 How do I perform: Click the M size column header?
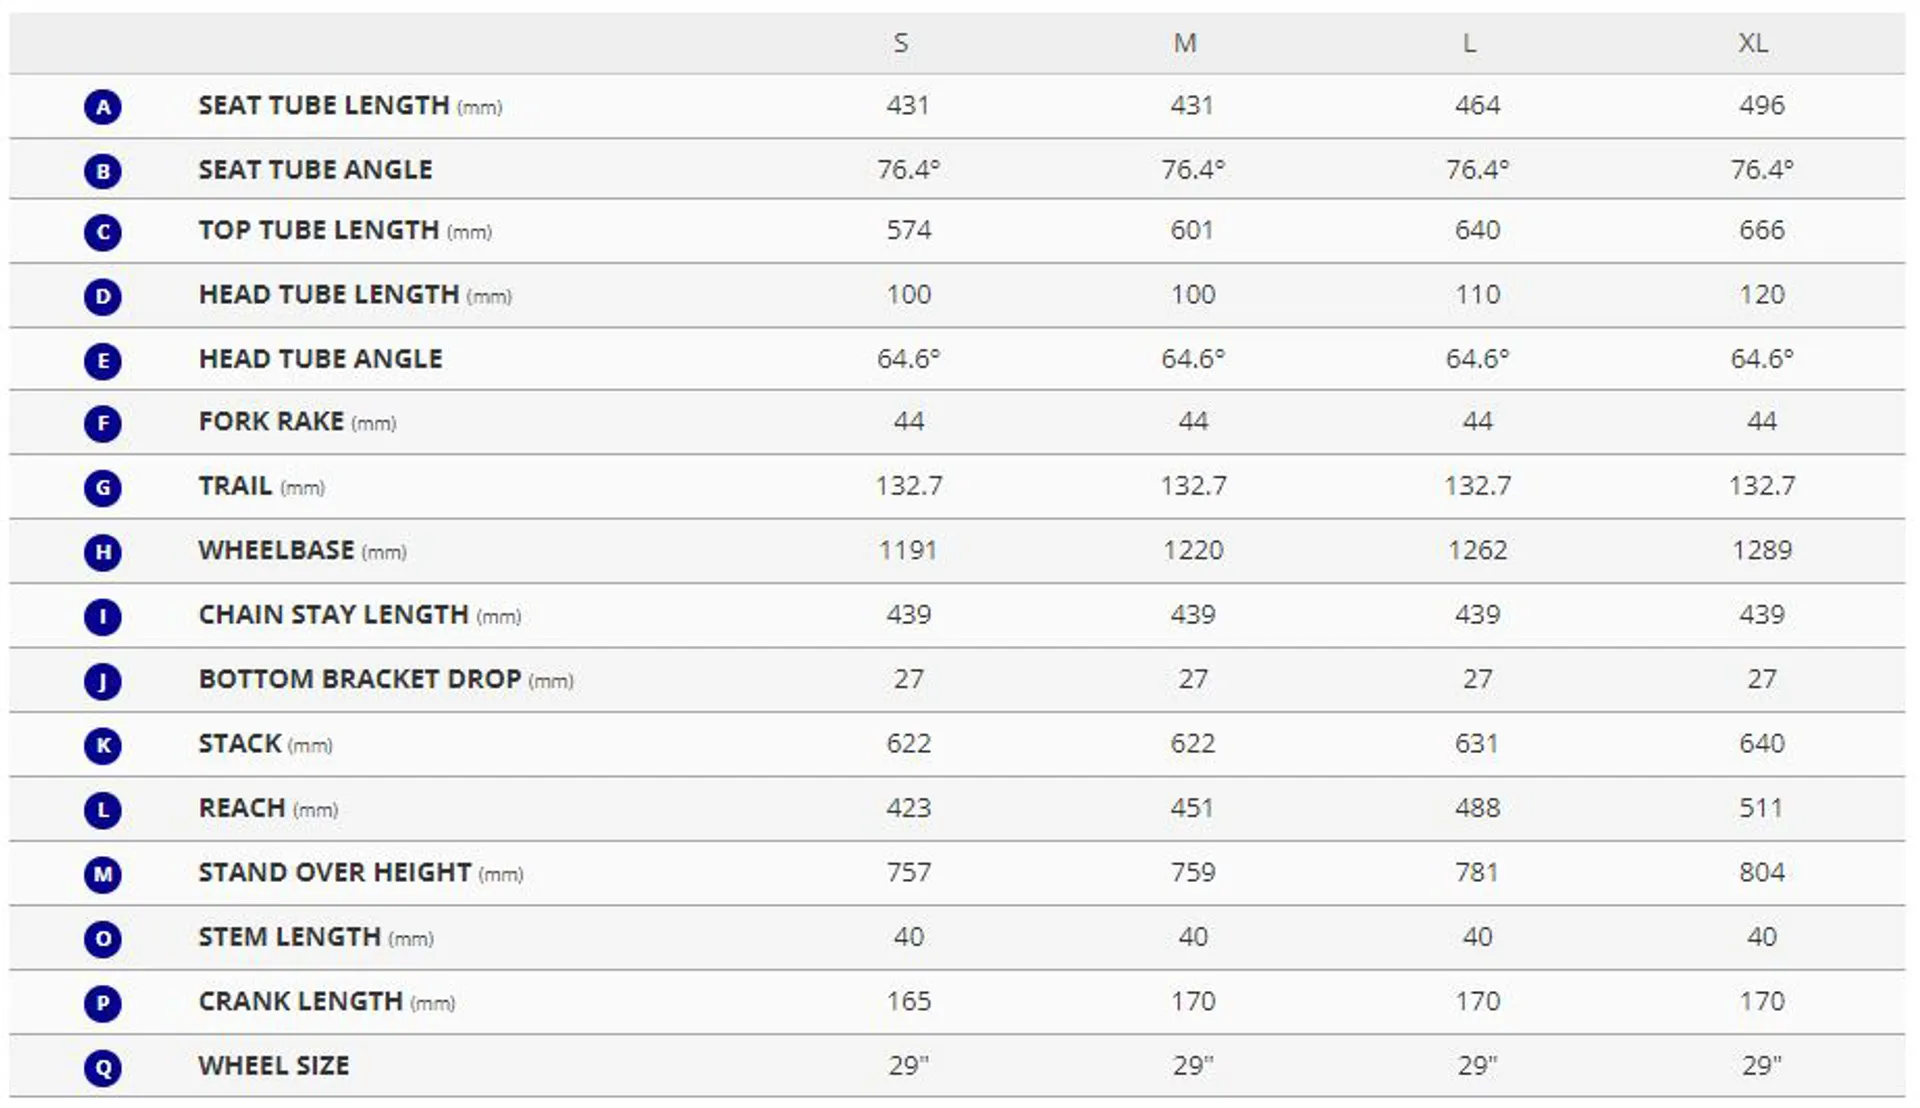pos(1185,43)
